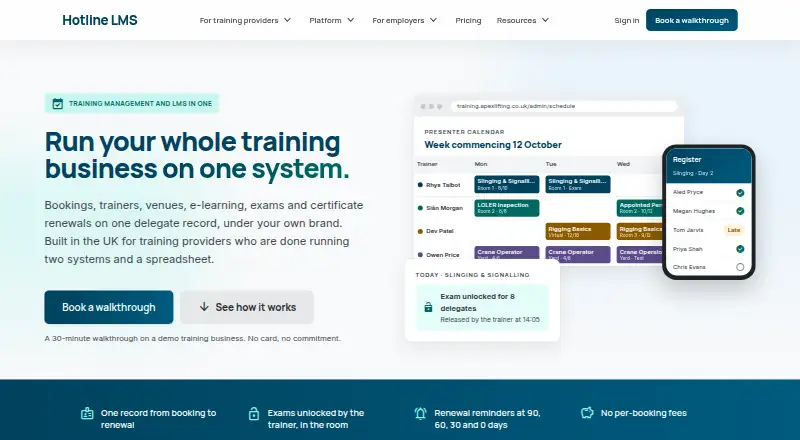Open the Pricing page
This screenshot has width=800, height=440.
coord(468,20)
